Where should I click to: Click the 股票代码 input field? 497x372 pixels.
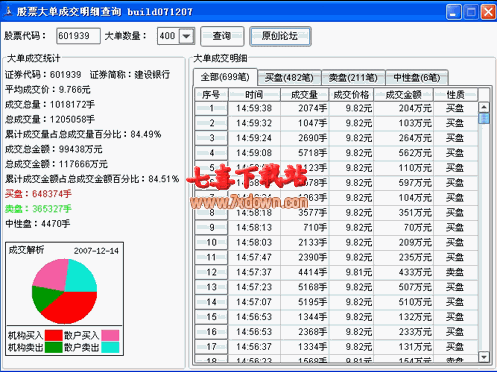pos(78,36)
